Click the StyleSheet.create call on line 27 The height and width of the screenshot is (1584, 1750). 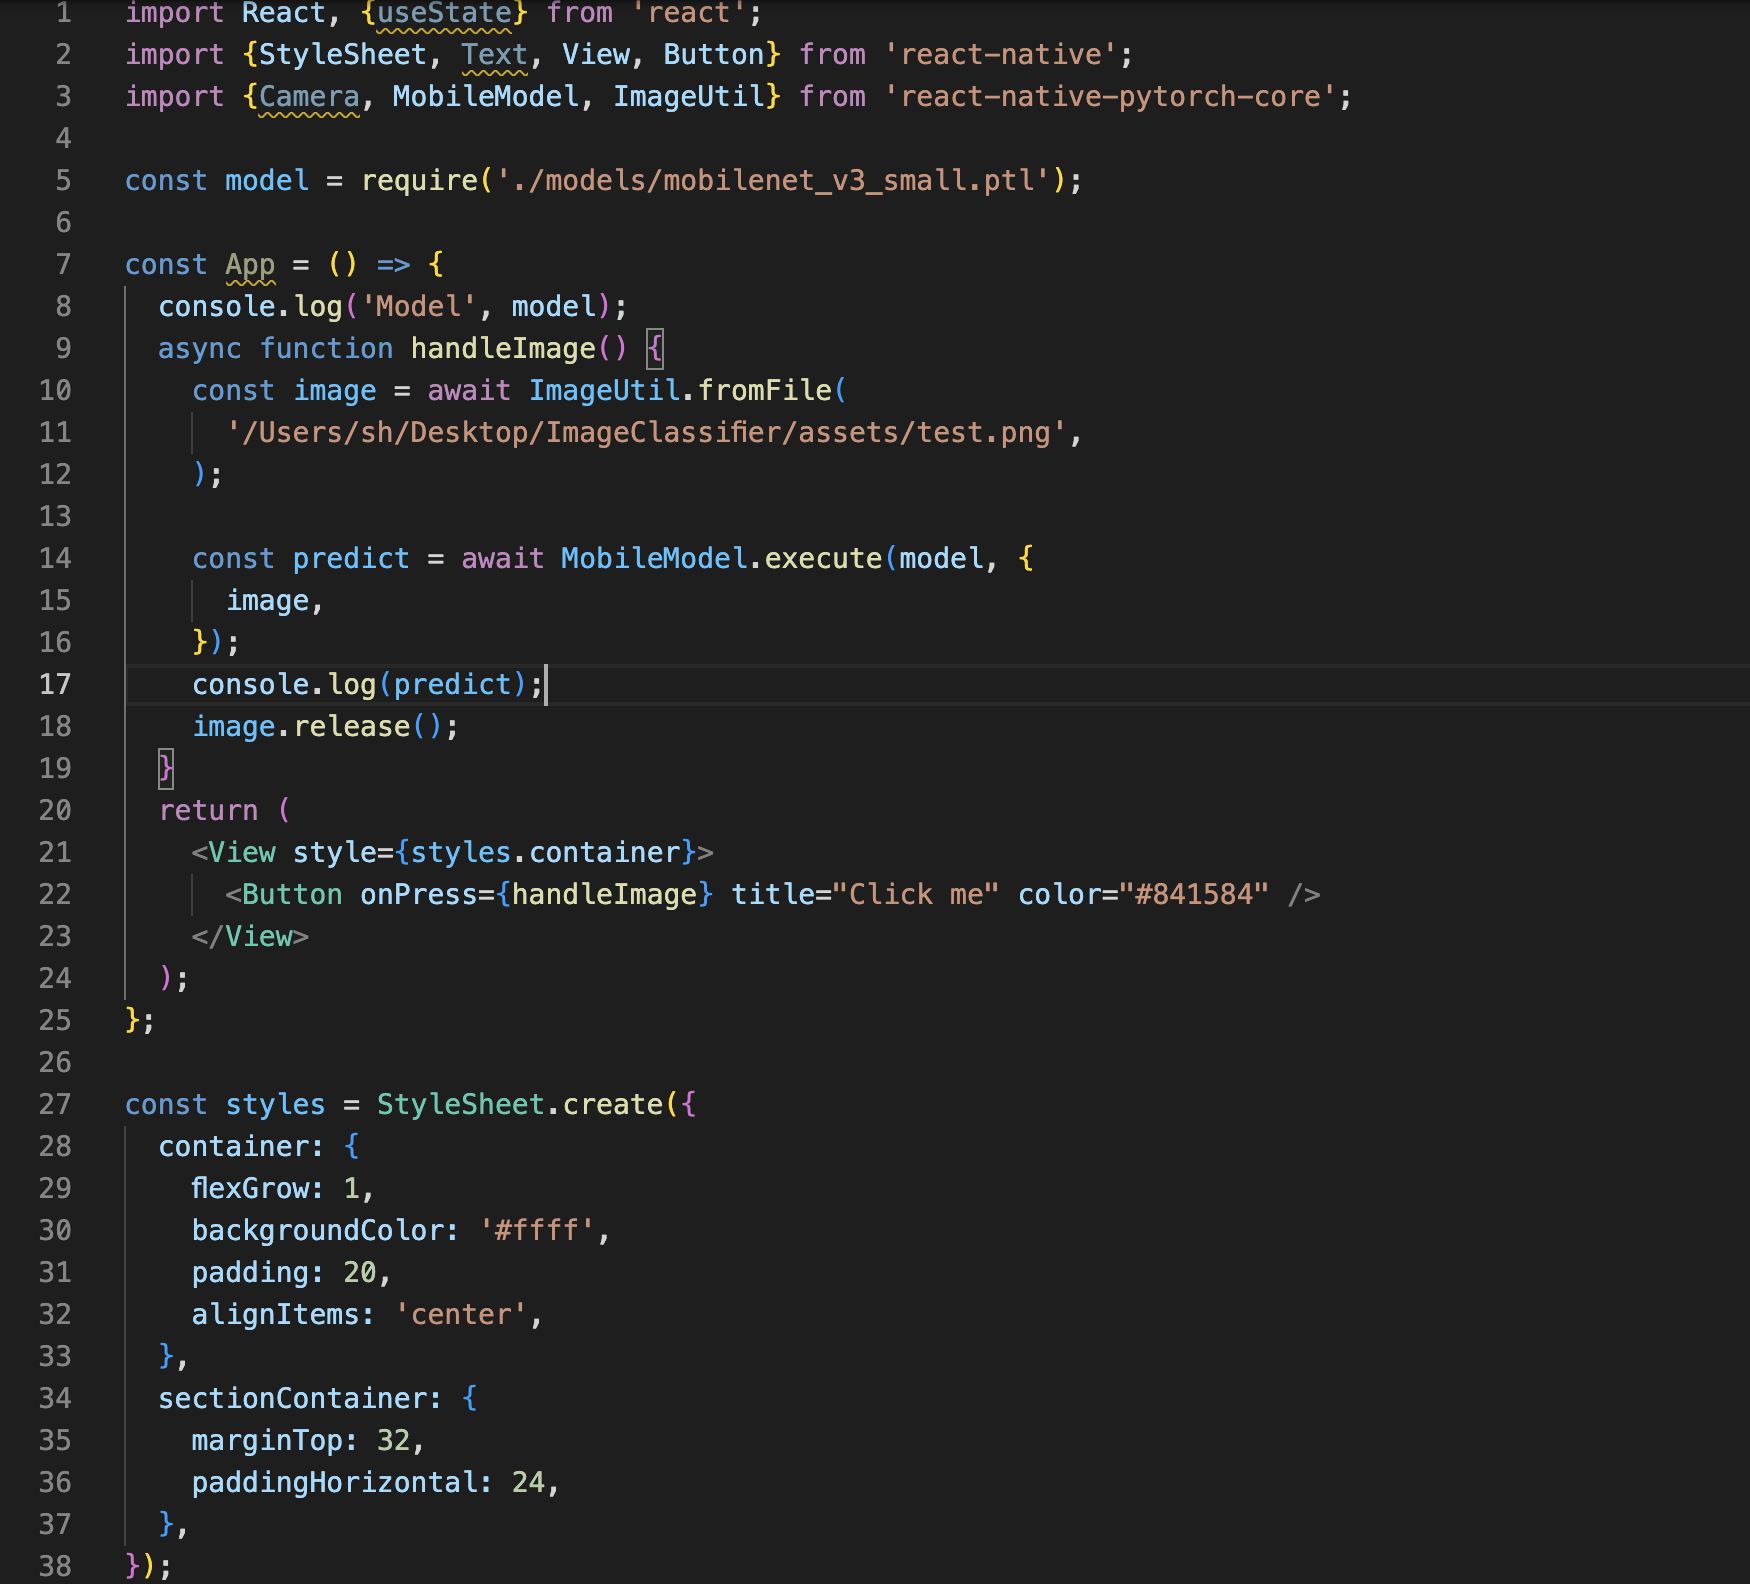tap(520, 1104)
